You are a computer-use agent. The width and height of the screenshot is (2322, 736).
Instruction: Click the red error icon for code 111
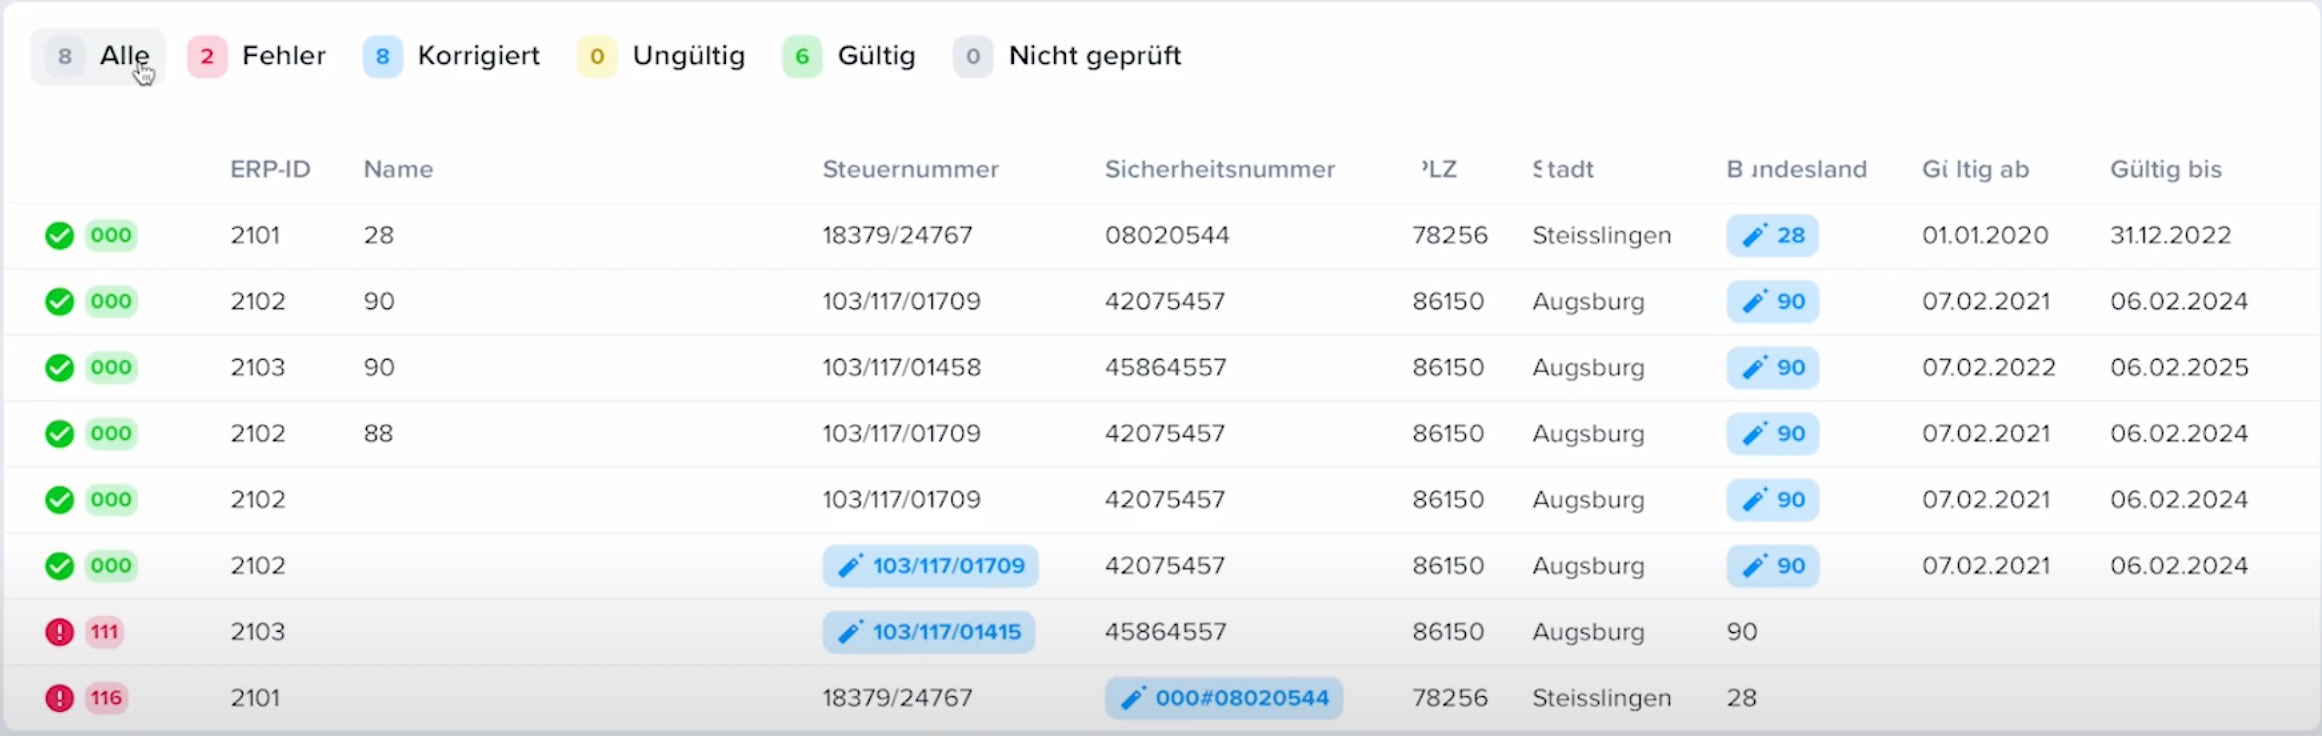coord(60,632)
